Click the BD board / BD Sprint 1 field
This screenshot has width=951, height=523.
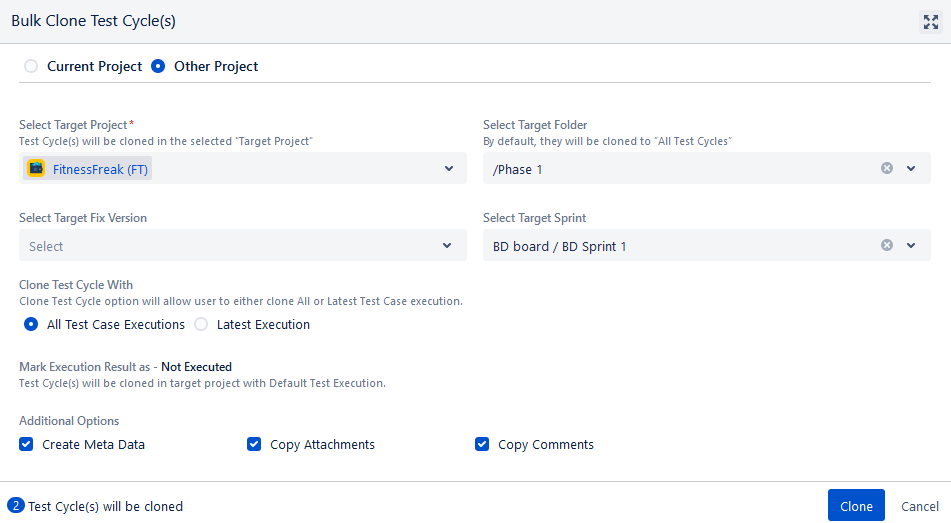[x=707, y=245]
